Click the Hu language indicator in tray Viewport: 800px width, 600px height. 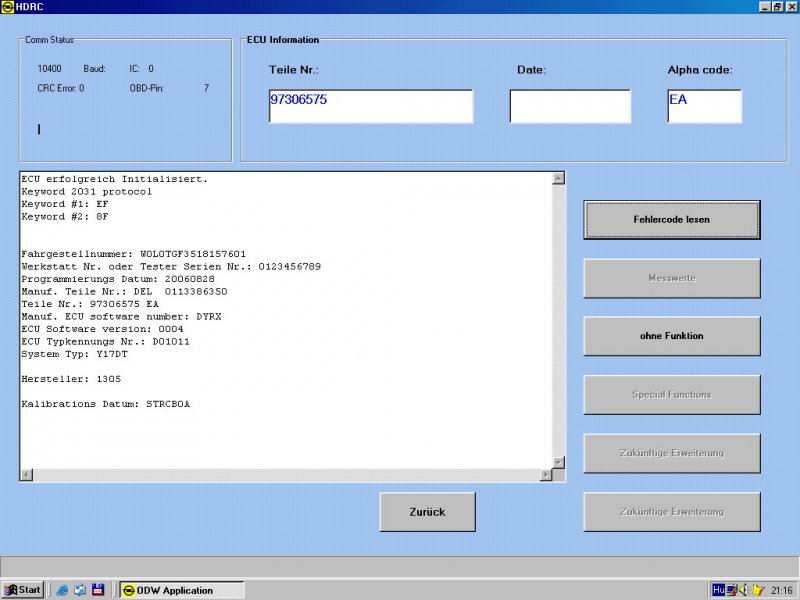(x=718, y=590)
